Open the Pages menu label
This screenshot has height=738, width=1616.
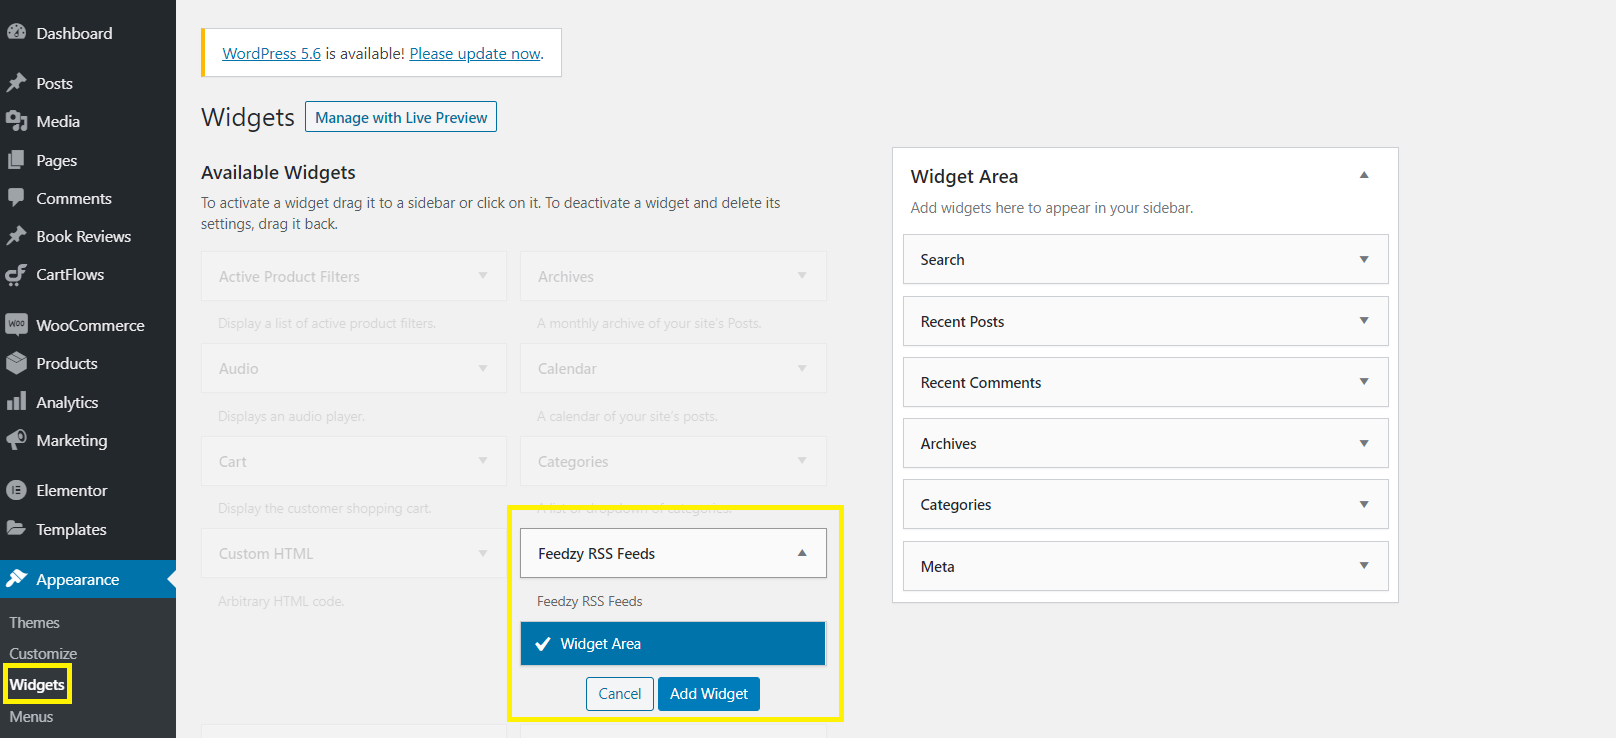click(57, 160)
